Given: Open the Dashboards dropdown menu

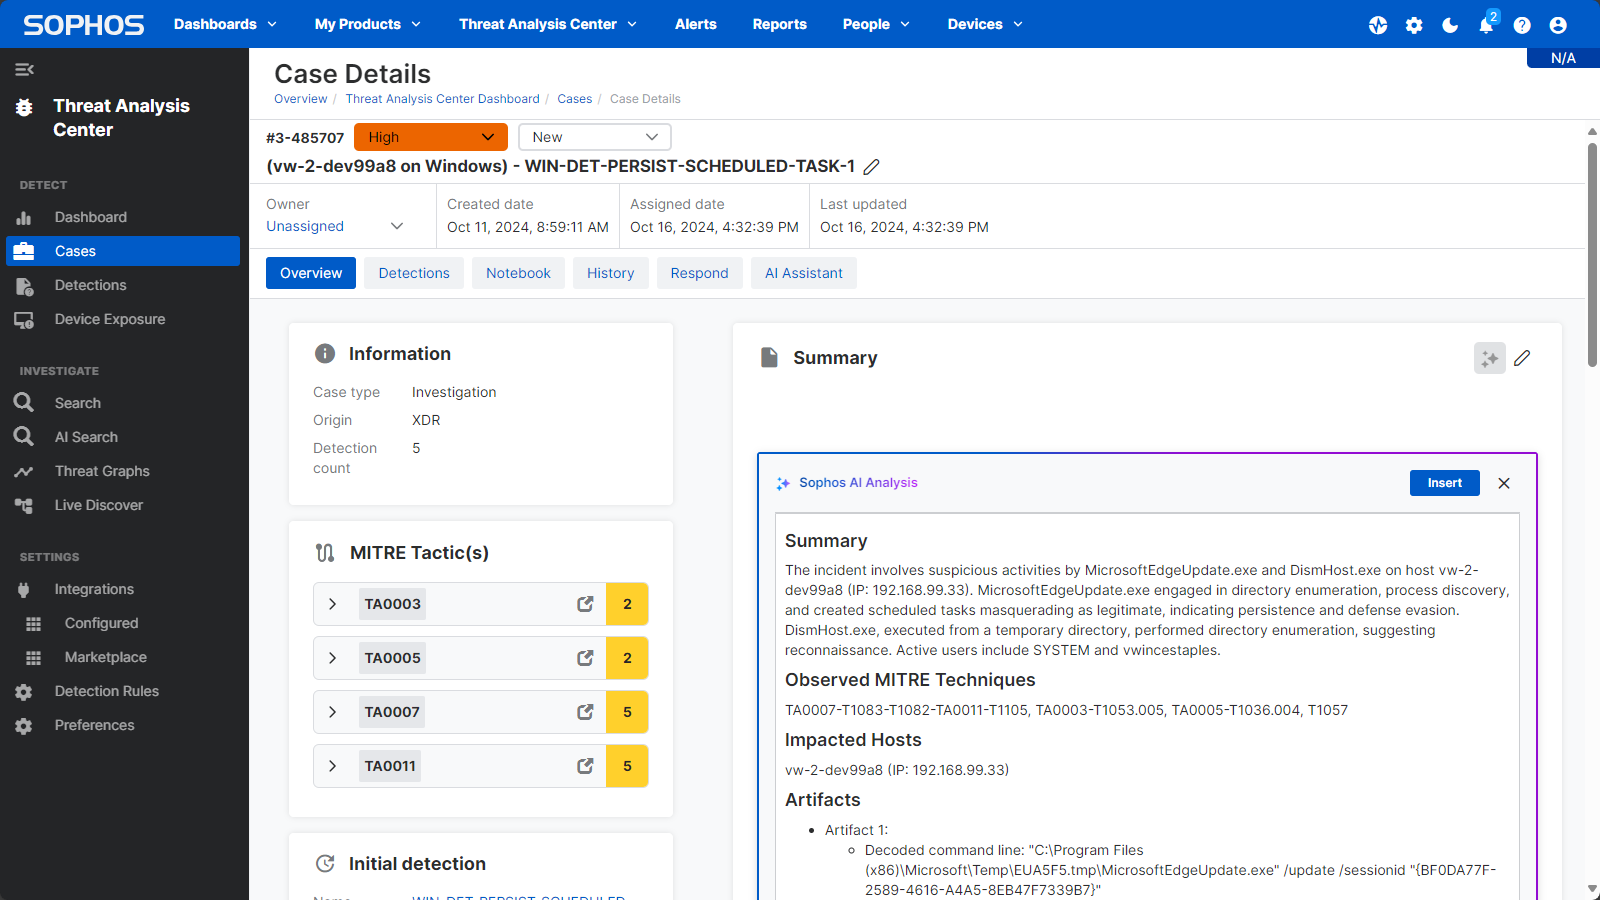Looking at the screenshot, I should 225,24.
